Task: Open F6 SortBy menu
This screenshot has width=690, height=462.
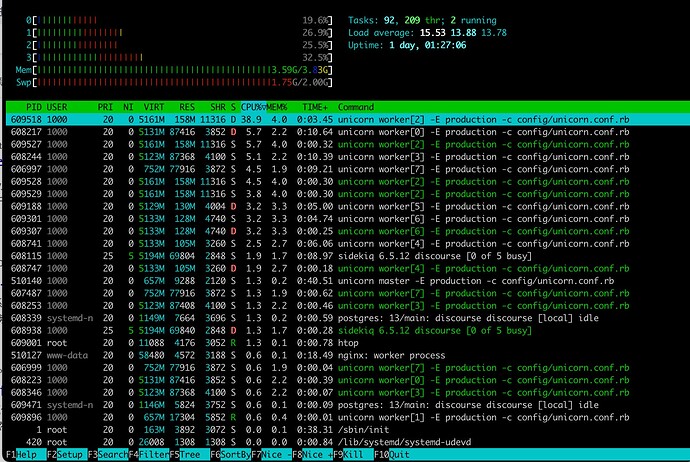Action: point(230,455)
